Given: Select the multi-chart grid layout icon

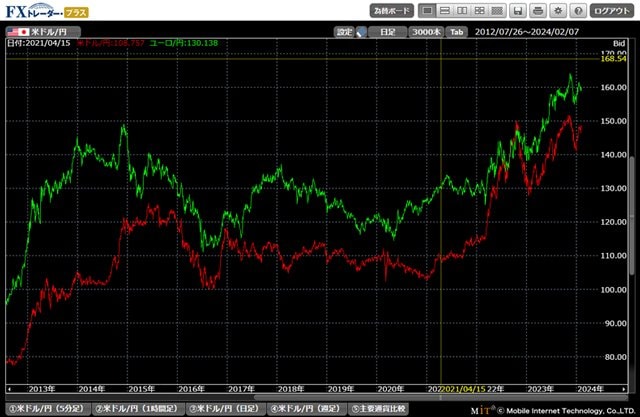Looking at the screenshot, I should (498, 10).
